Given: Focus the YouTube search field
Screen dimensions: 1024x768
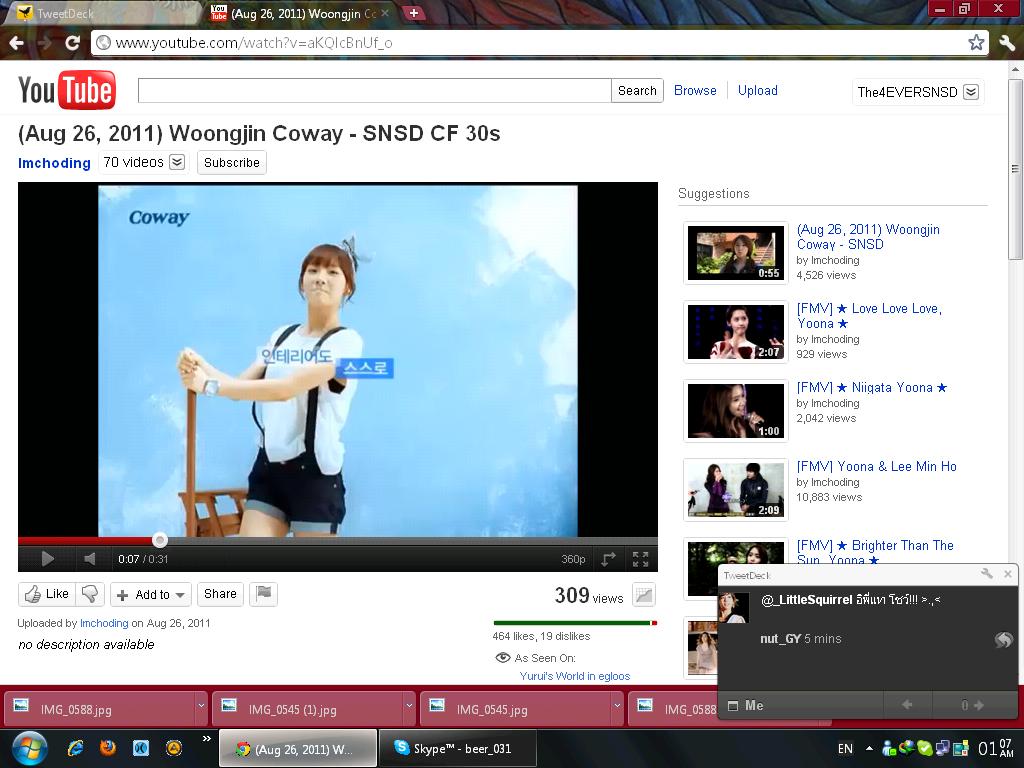Looking at the screenshot, I should pos(374,91).
